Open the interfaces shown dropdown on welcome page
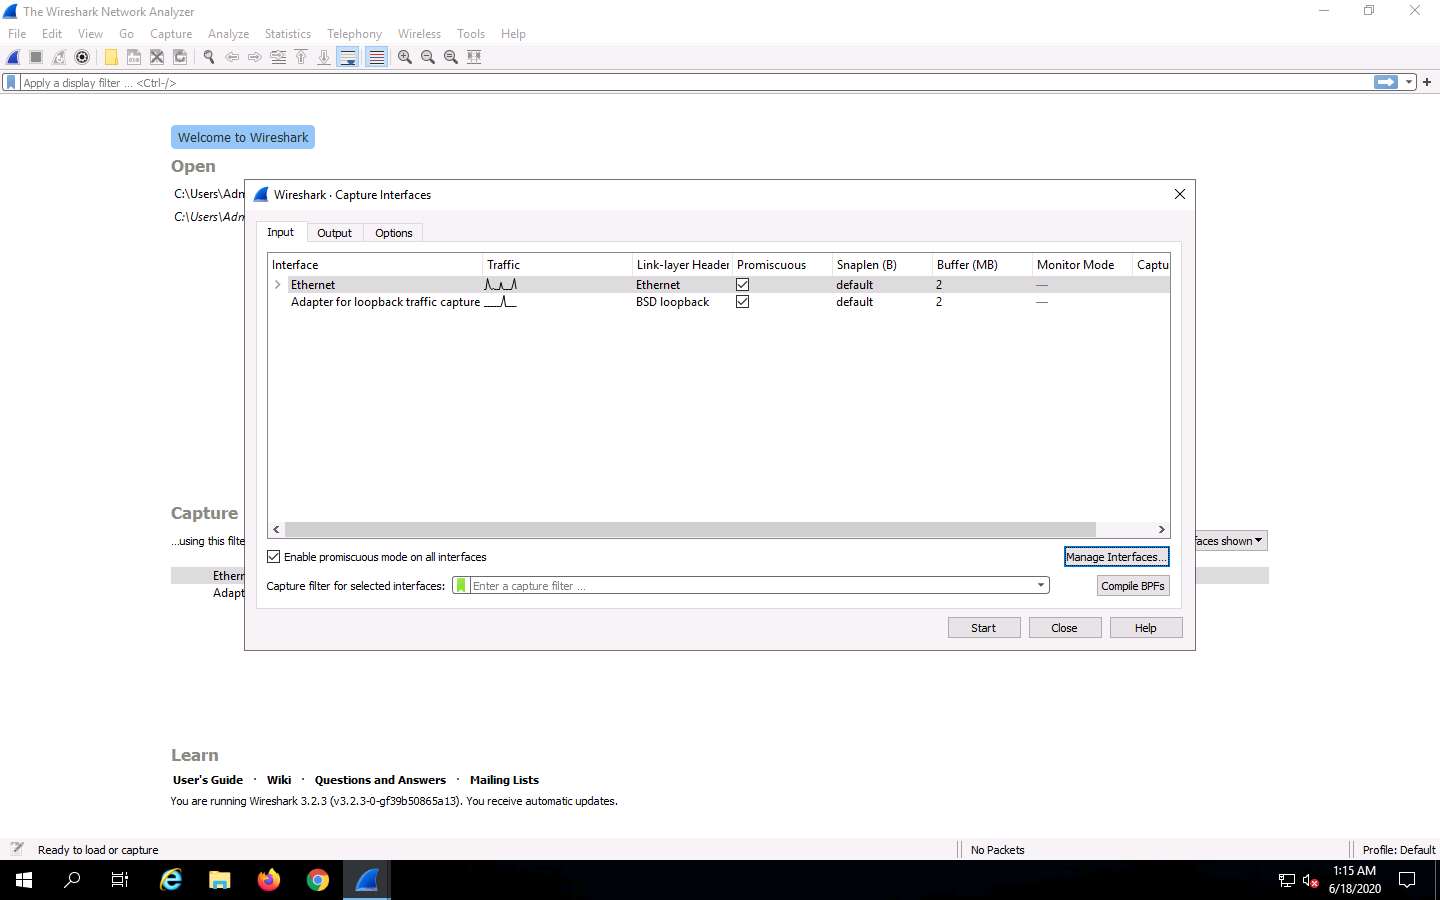Screen dimensions: 1440x900 [1232, 541]
